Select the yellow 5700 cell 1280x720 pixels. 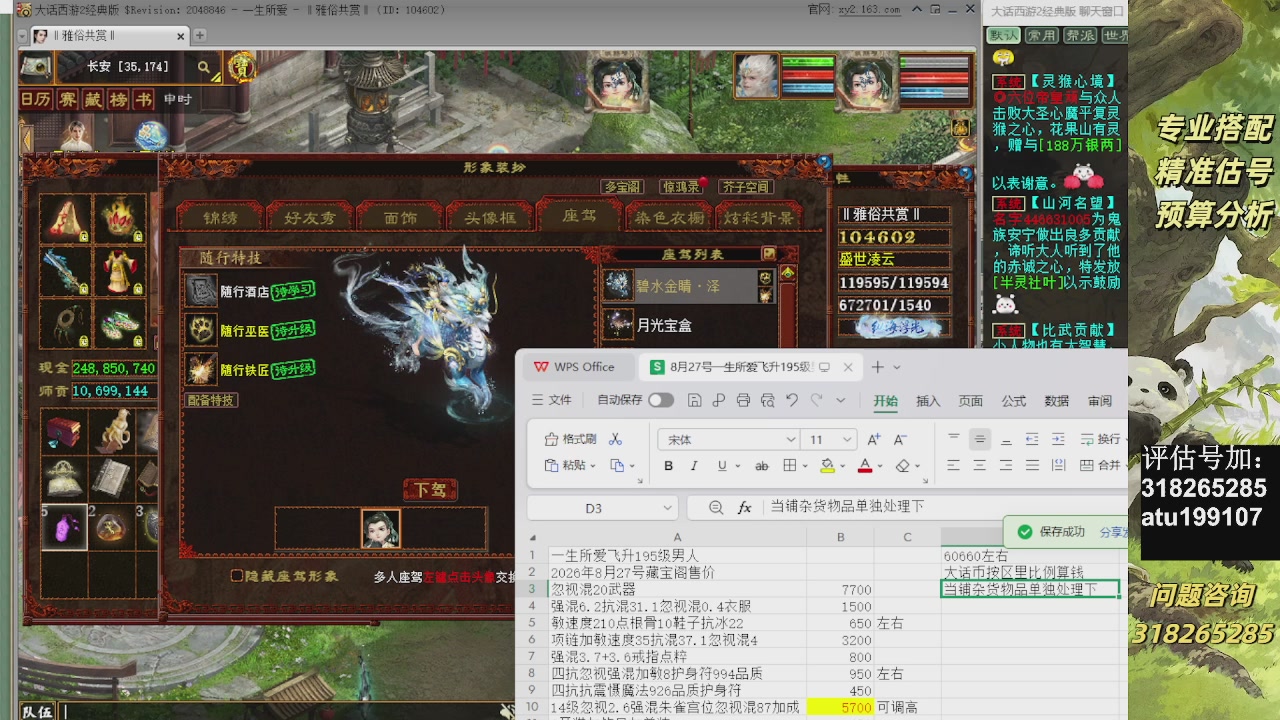(x=840, y=707)
